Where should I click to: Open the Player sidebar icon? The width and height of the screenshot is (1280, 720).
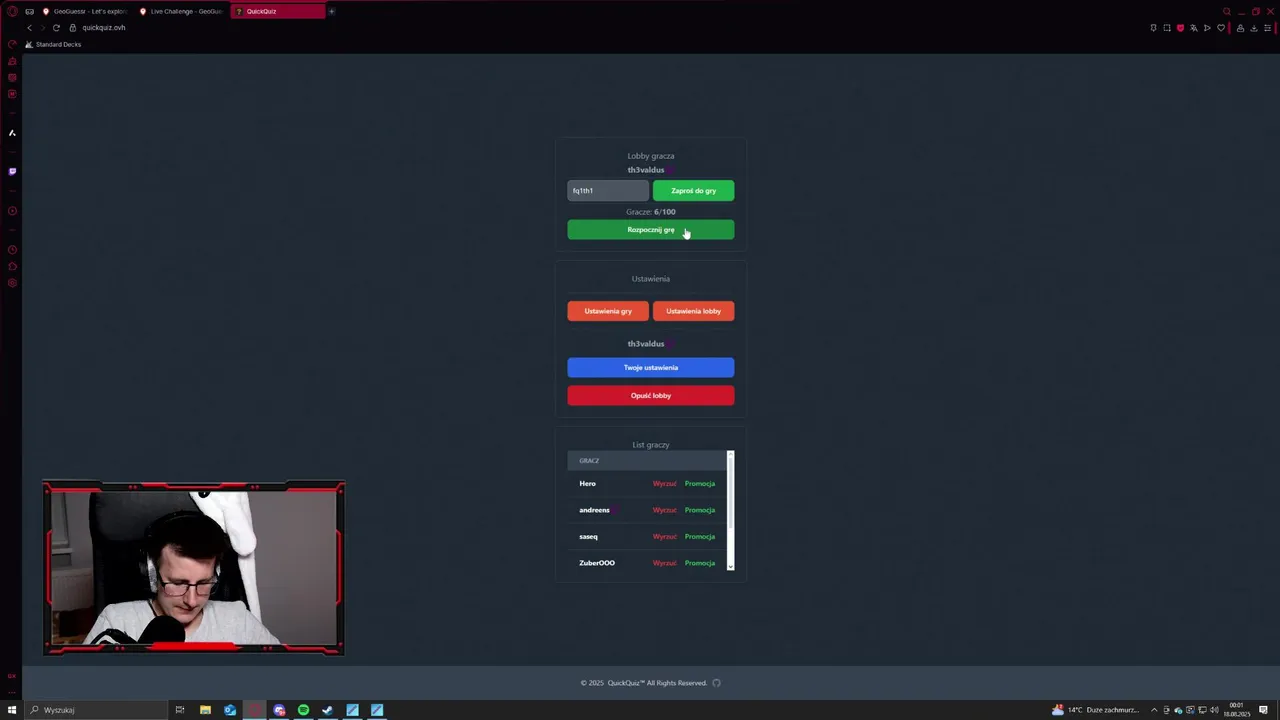[x=12, y=211]
